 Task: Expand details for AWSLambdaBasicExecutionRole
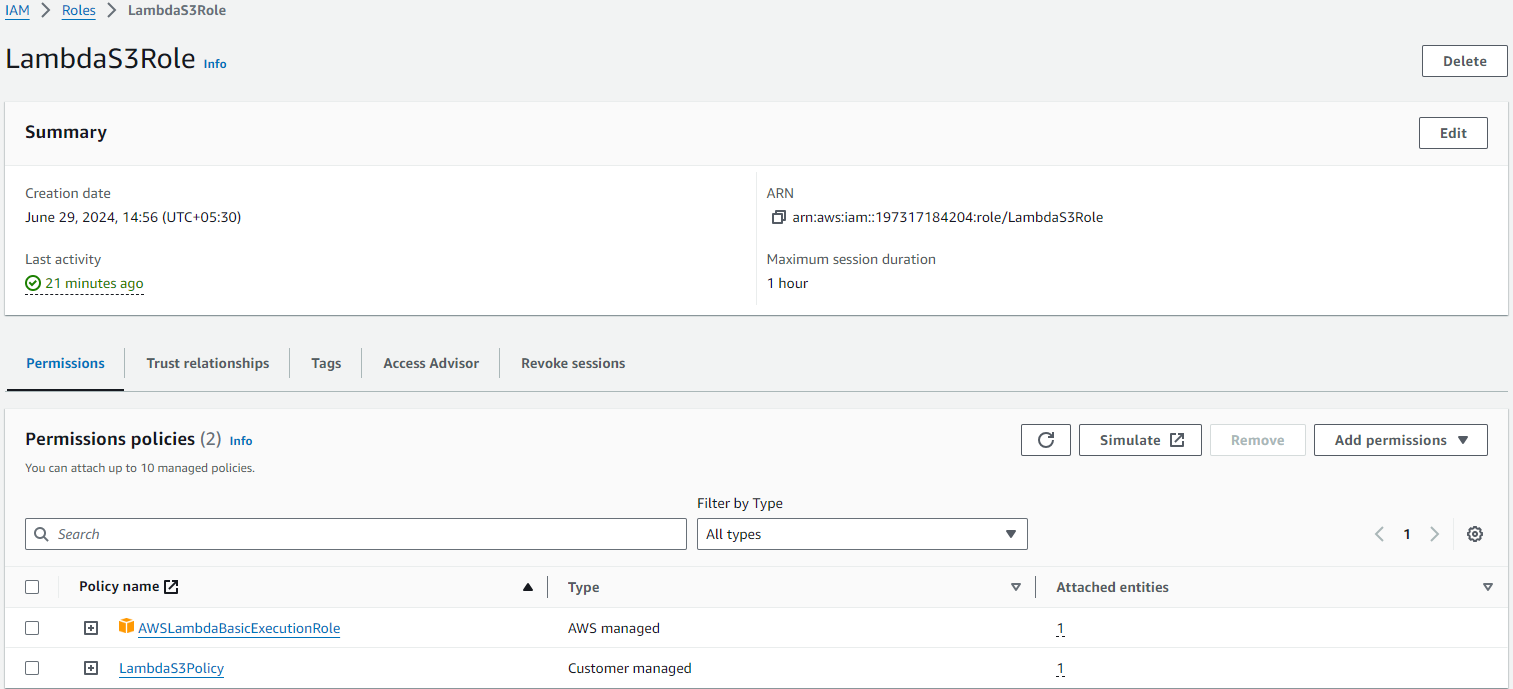[91, 627]
